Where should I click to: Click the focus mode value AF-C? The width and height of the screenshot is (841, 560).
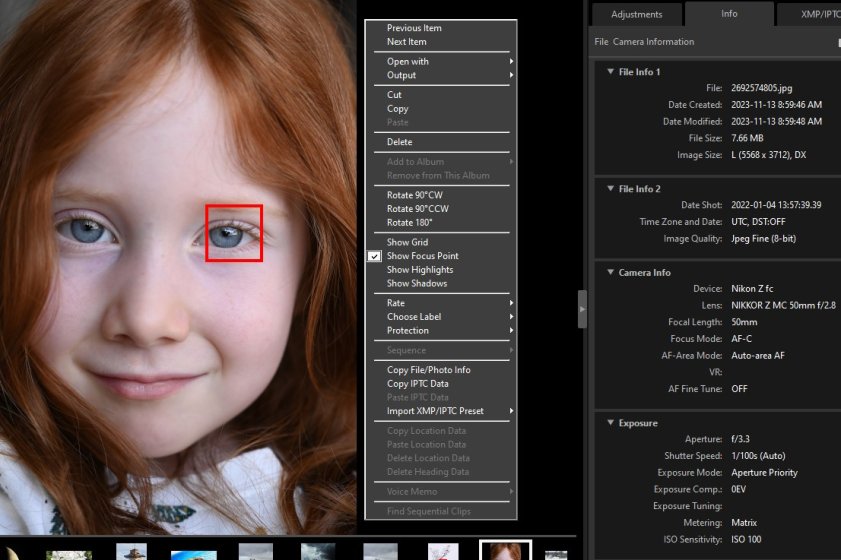[741, 339]
